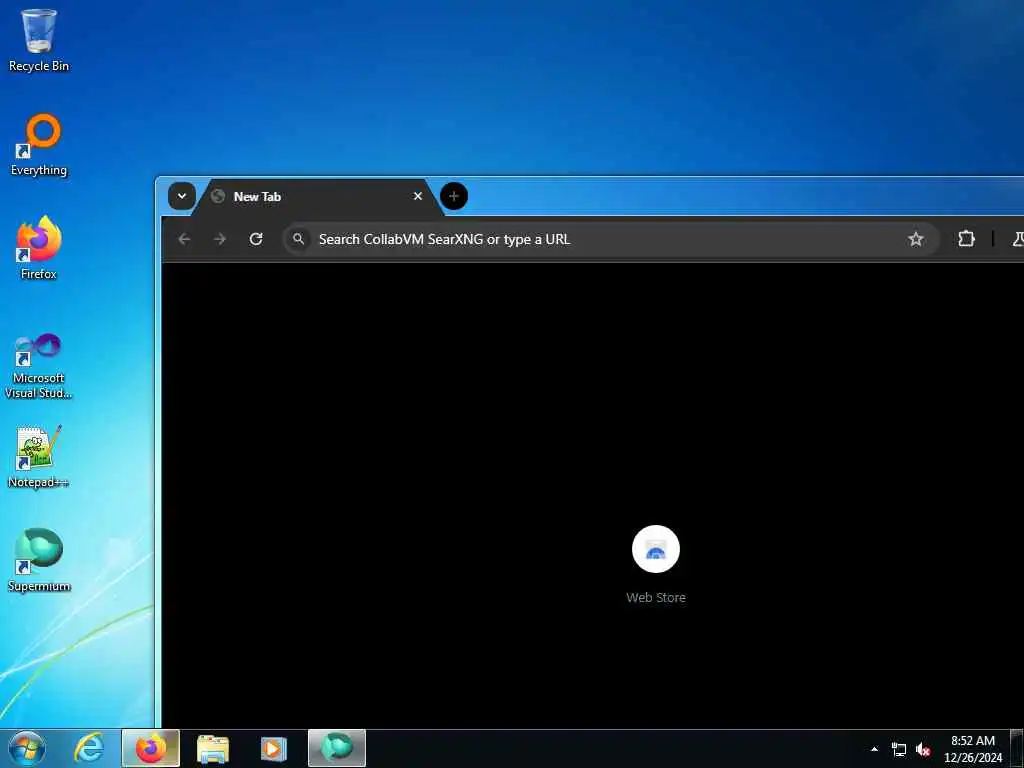Screen dimensions: 1024x768
Task: Select the Notepad++ desktop shortcut
Action: 39,457
